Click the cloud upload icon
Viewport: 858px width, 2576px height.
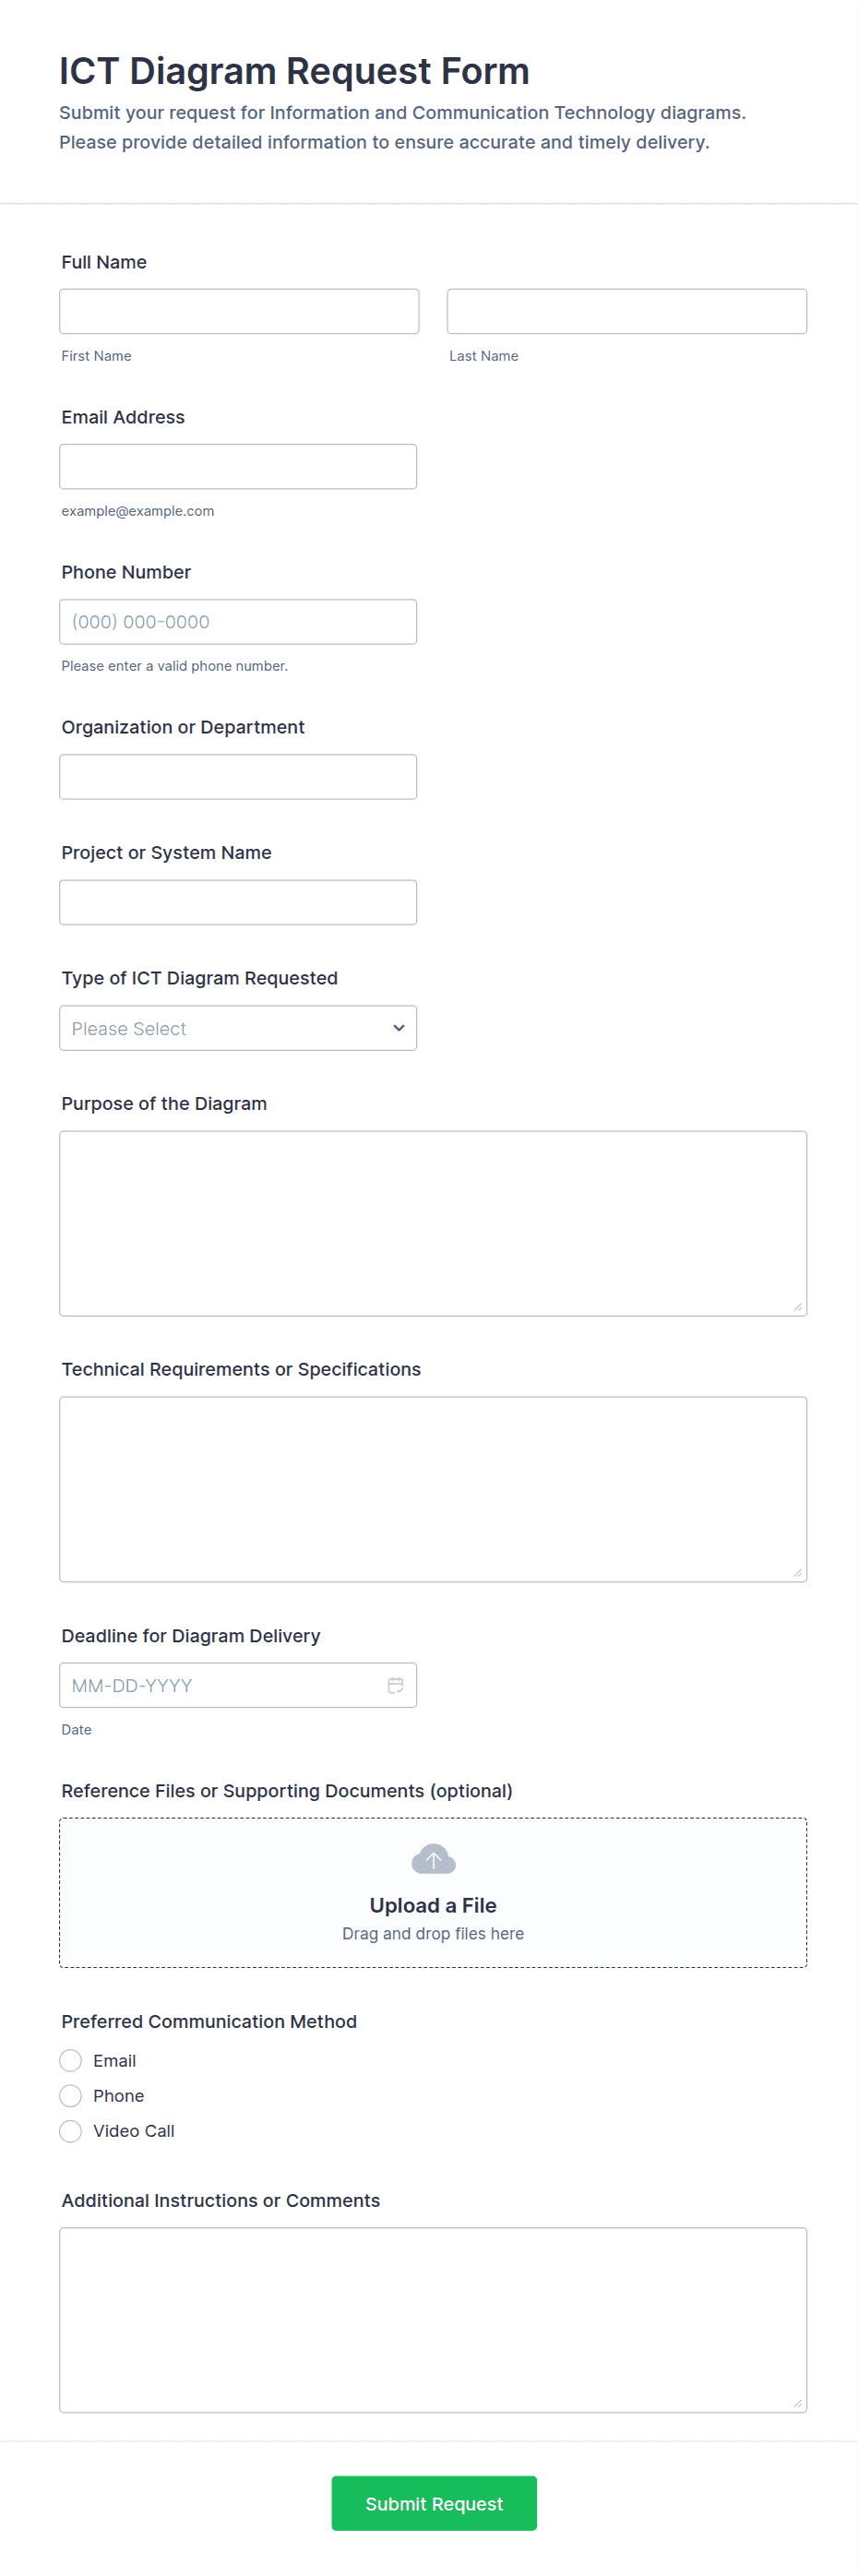[433, 1859]
